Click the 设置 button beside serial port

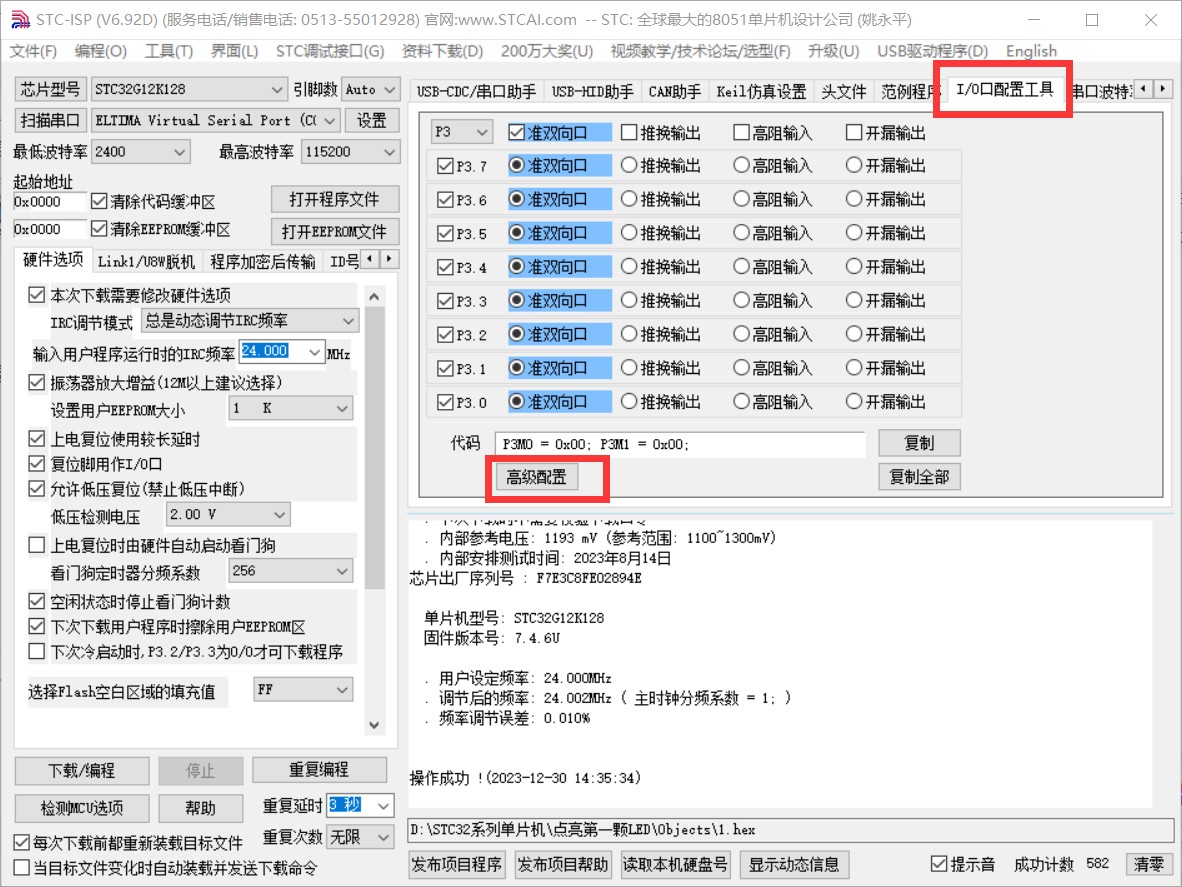[x=371, y=121]
